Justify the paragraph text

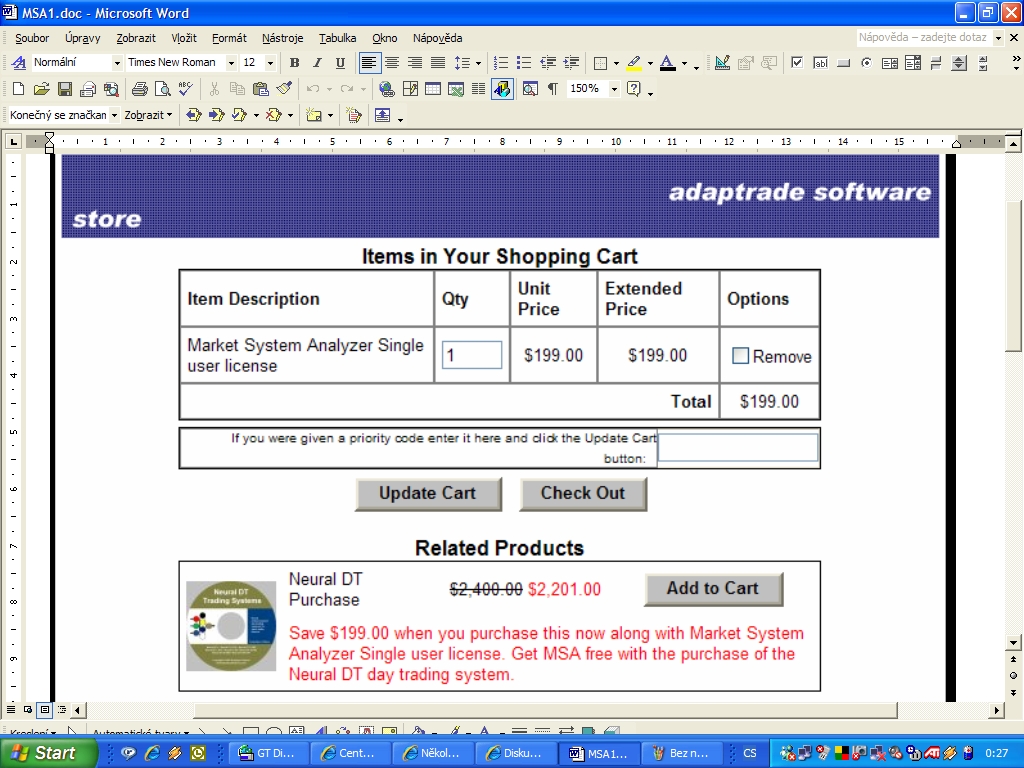(438, 63)
